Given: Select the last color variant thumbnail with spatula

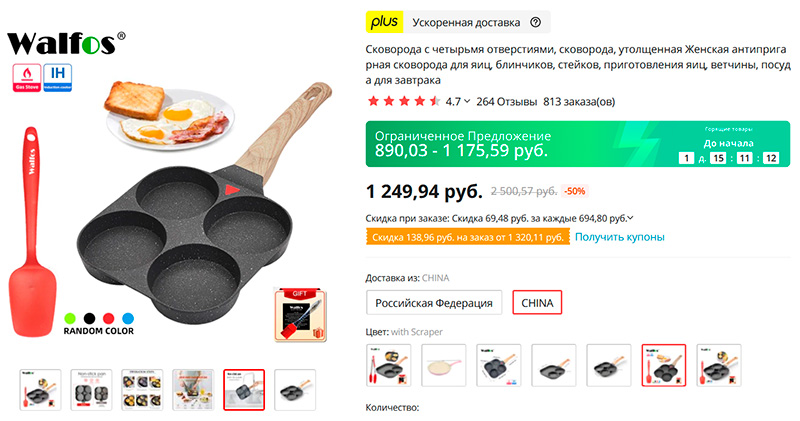Looking at the screenshot, I should pos(719,365).
